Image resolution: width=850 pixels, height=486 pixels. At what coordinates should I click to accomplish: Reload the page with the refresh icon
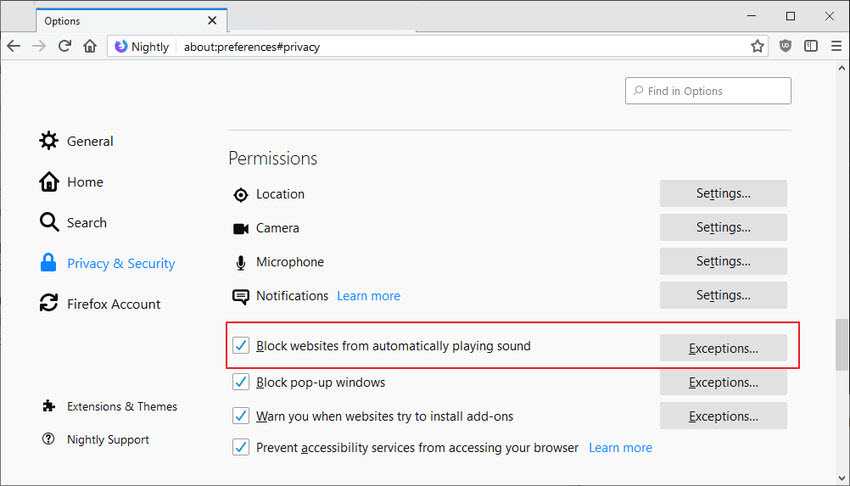pos(65,47)
